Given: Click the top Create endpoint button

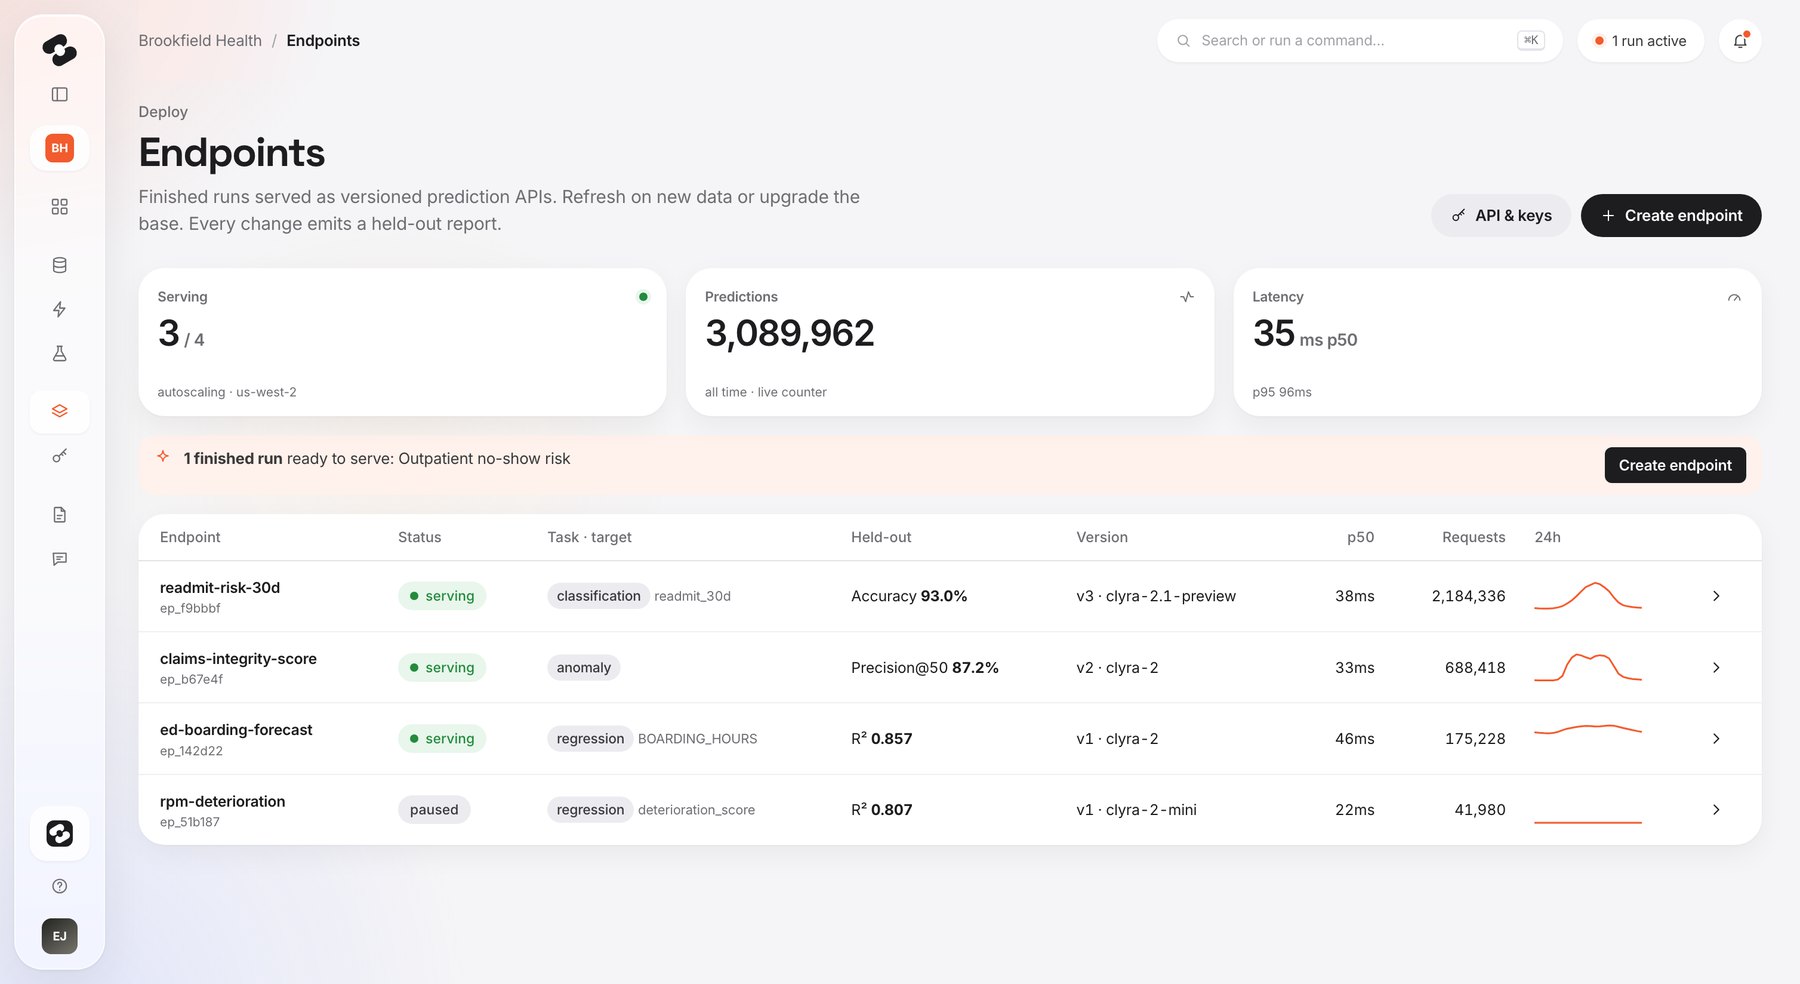Looking at the screenshot, I should (x=1671, y=215).
